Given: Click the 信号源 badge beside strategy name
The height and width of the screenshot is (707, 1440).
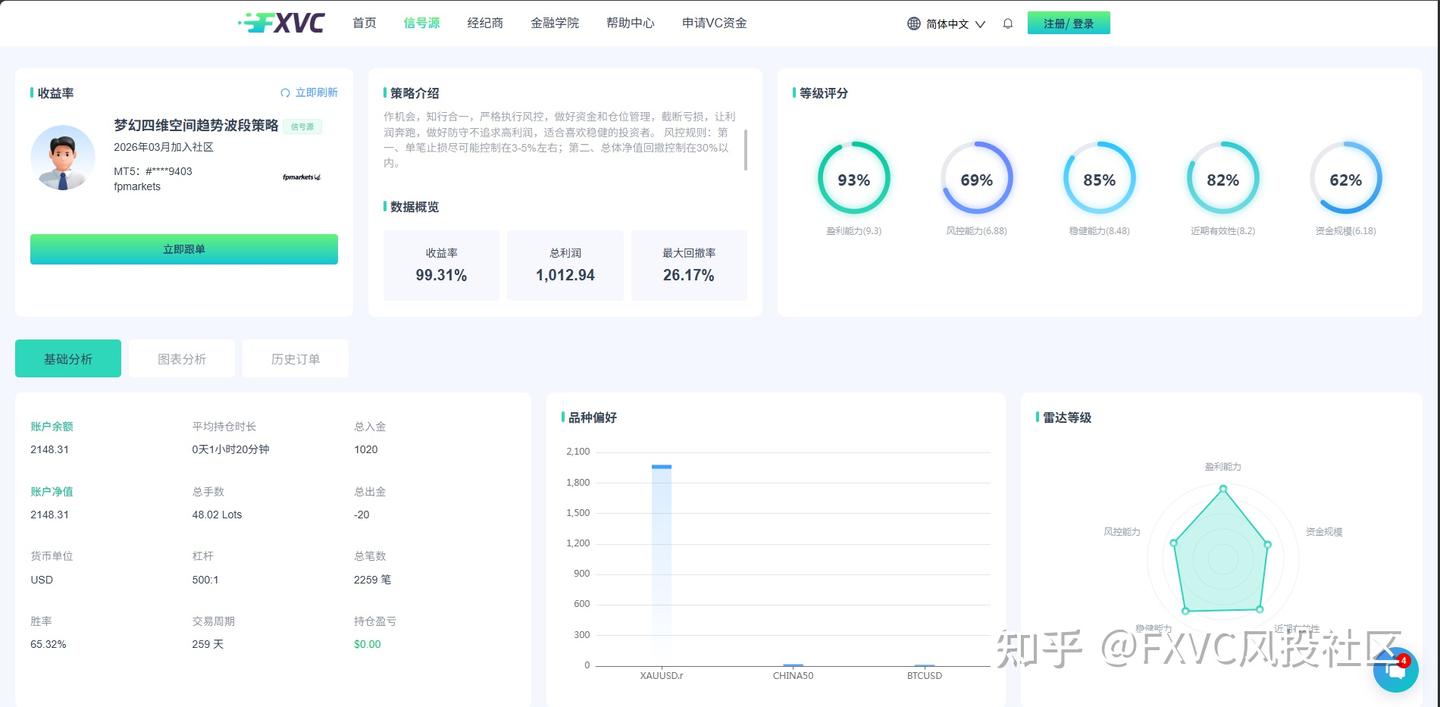Looking at the screenshot, I should tap(303, 126).
